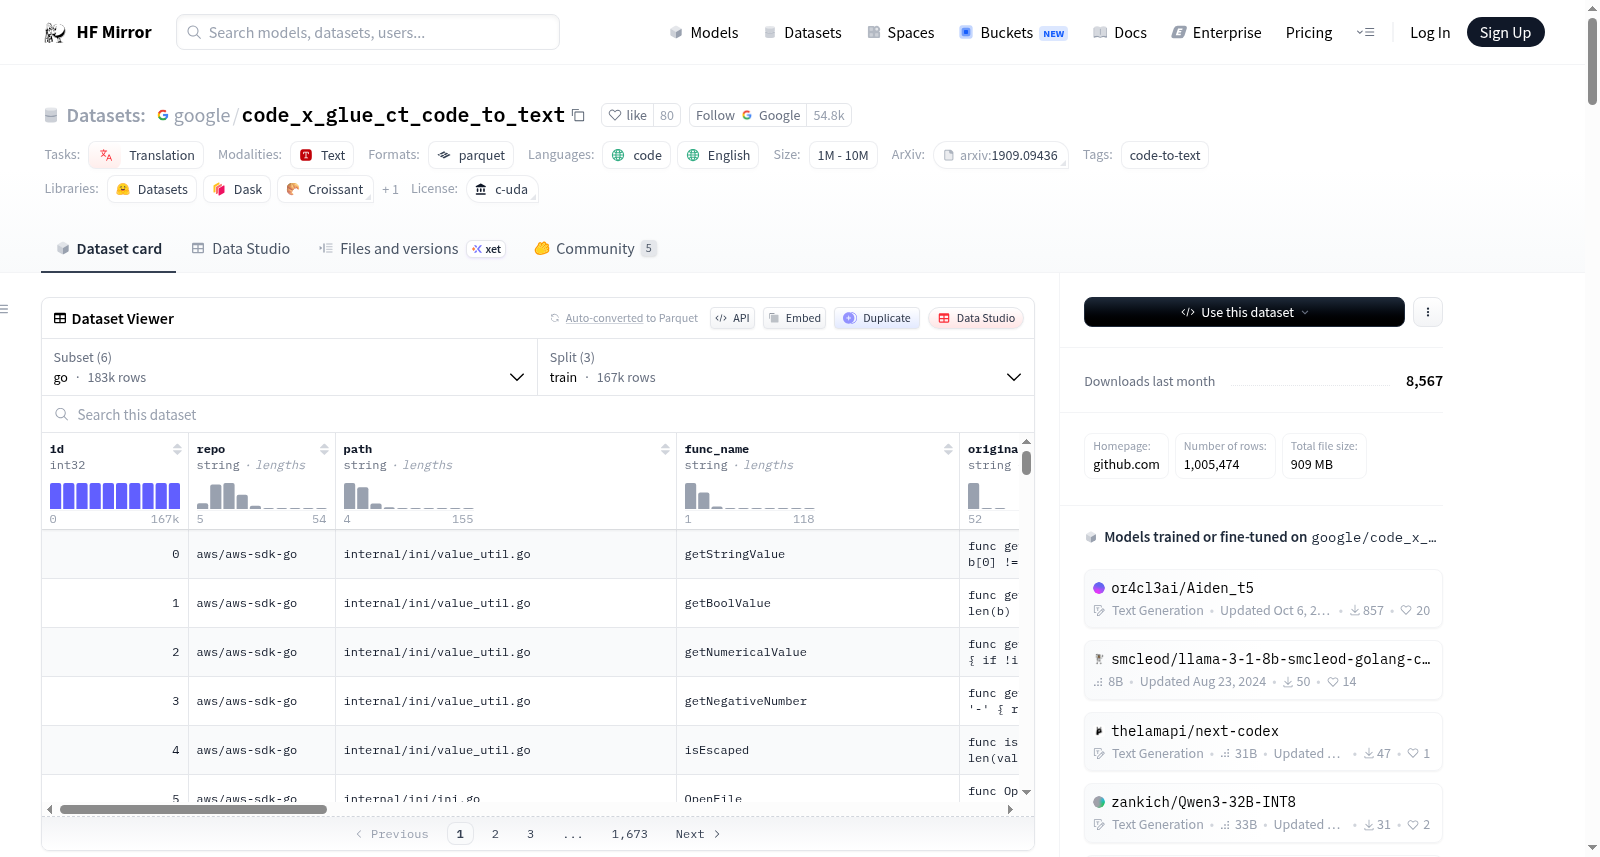Sort the path column
Screen dimensions: 1600x857
tap(665, 449)
